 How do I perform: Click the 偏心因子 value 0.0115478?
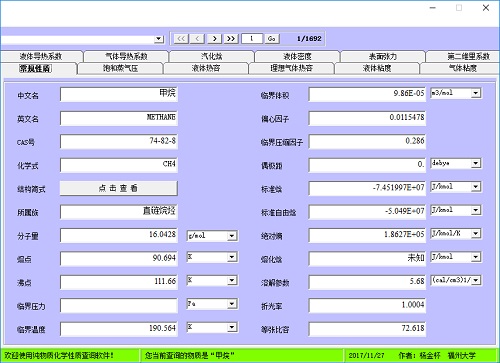click(x=367, y=118)
